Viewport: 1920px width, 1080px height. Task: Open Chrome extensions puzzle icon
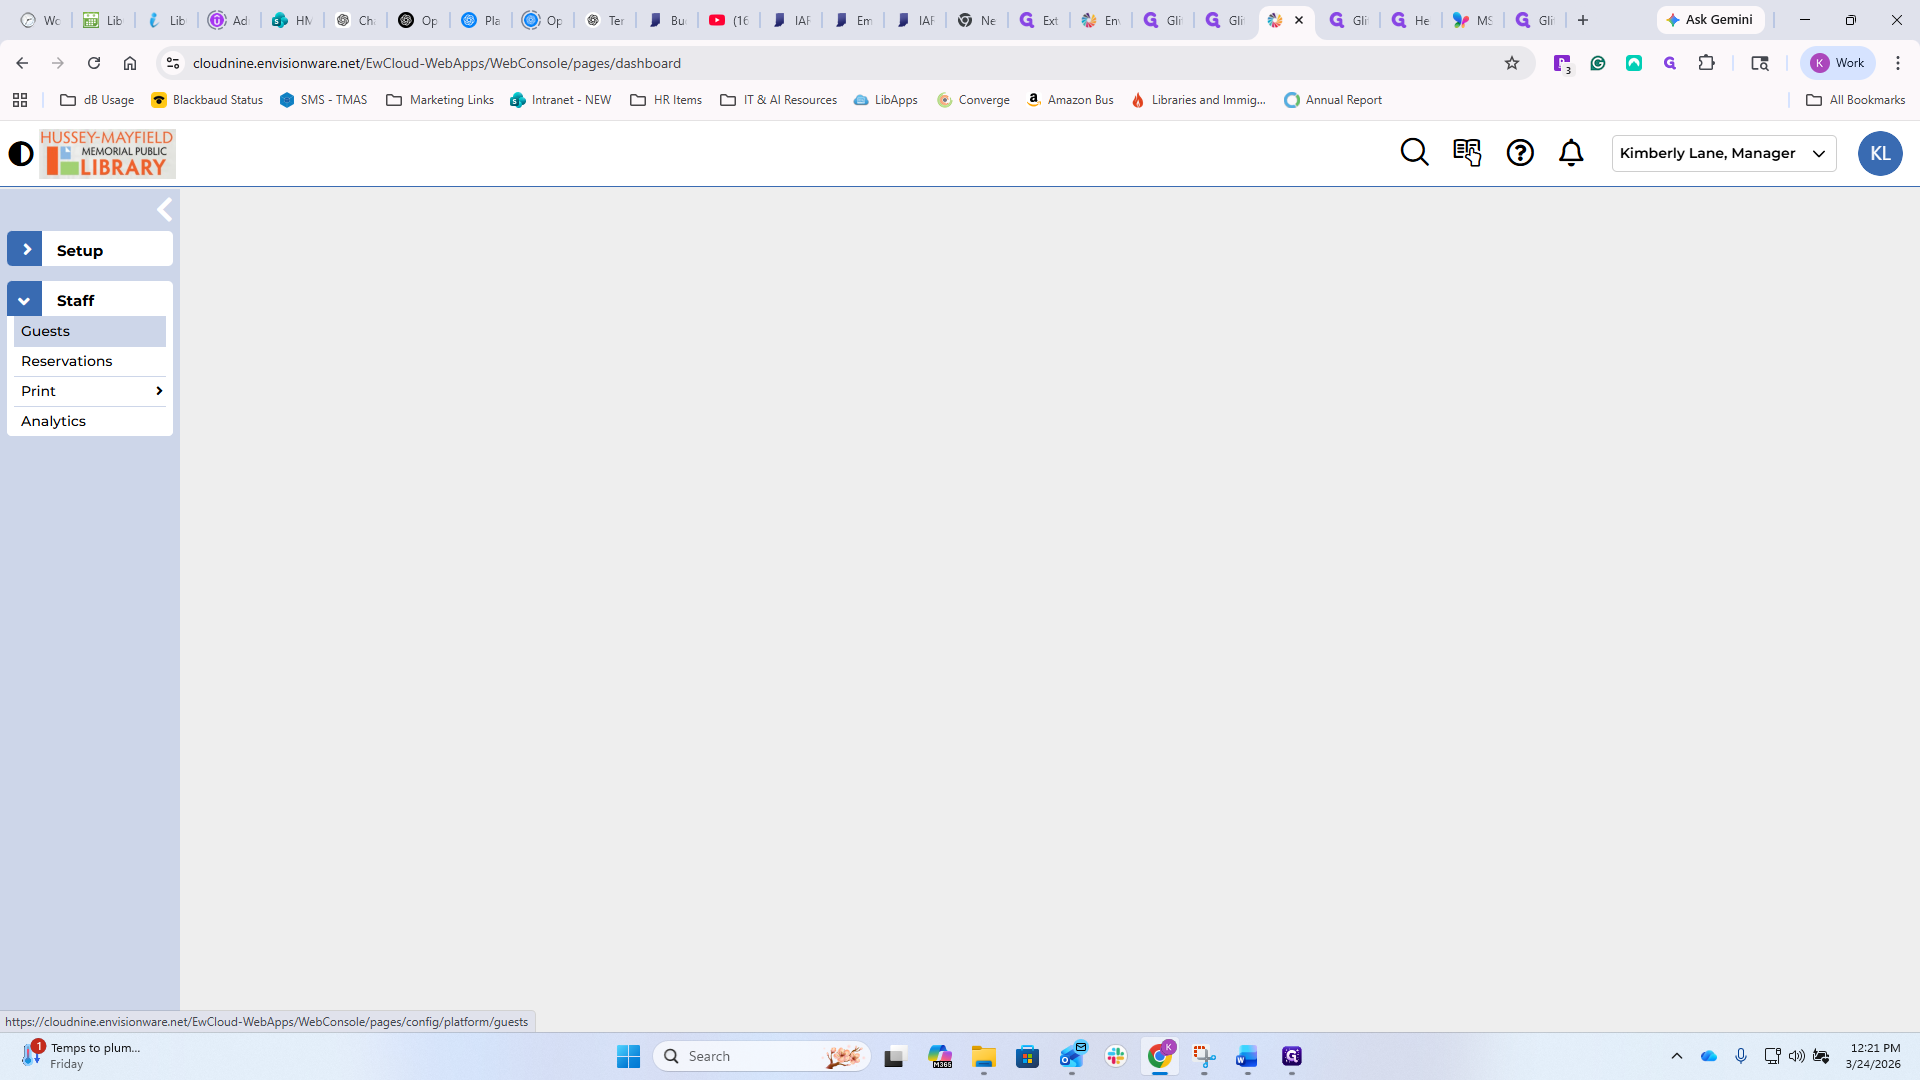pyautogui.click(x=1706, y=63)
